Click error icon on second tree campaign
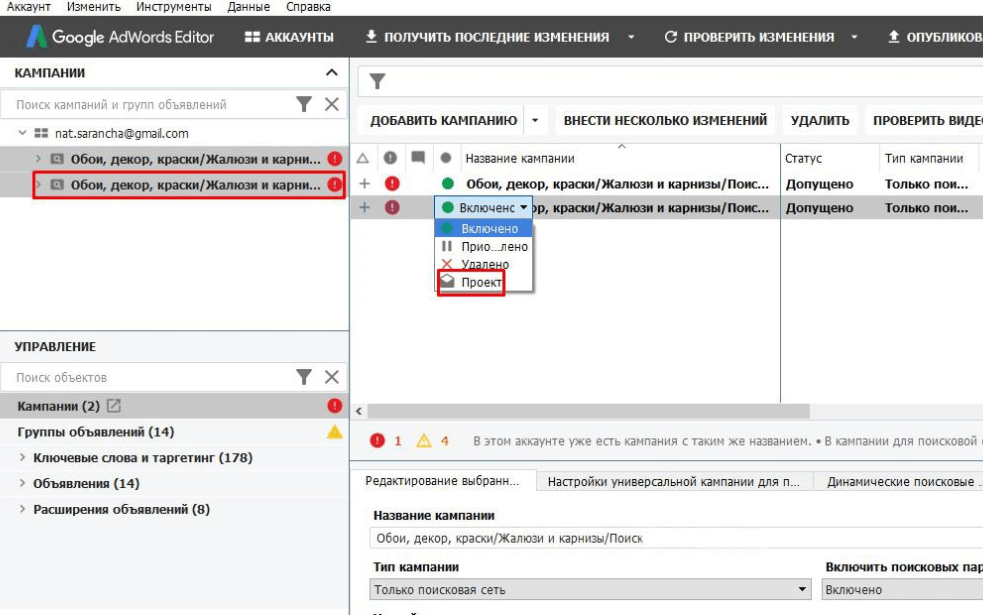 [x=335, y=184]
